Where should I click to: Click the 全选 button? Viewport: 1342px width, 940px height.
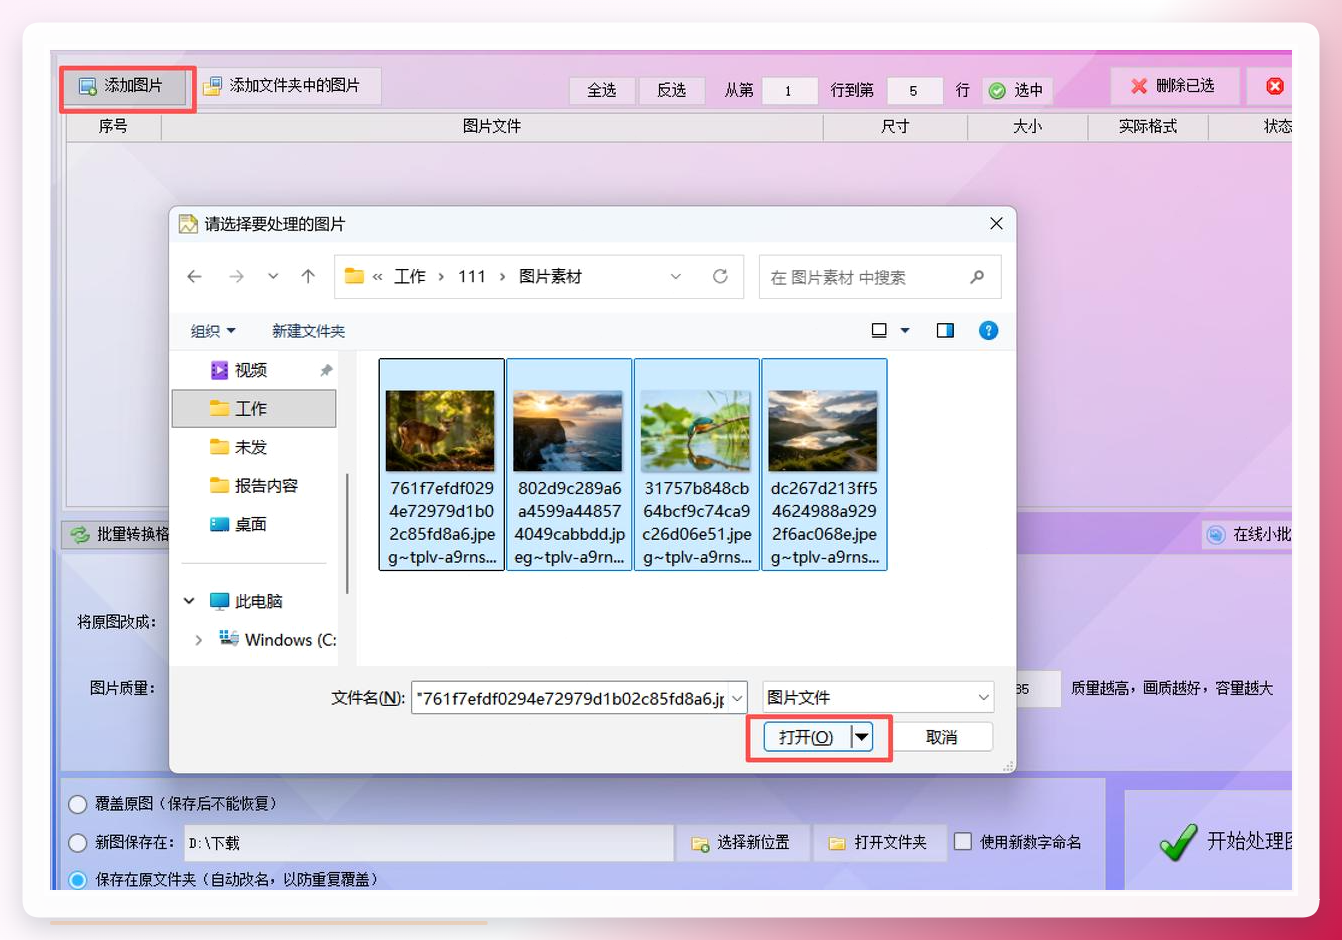point(601,90)
